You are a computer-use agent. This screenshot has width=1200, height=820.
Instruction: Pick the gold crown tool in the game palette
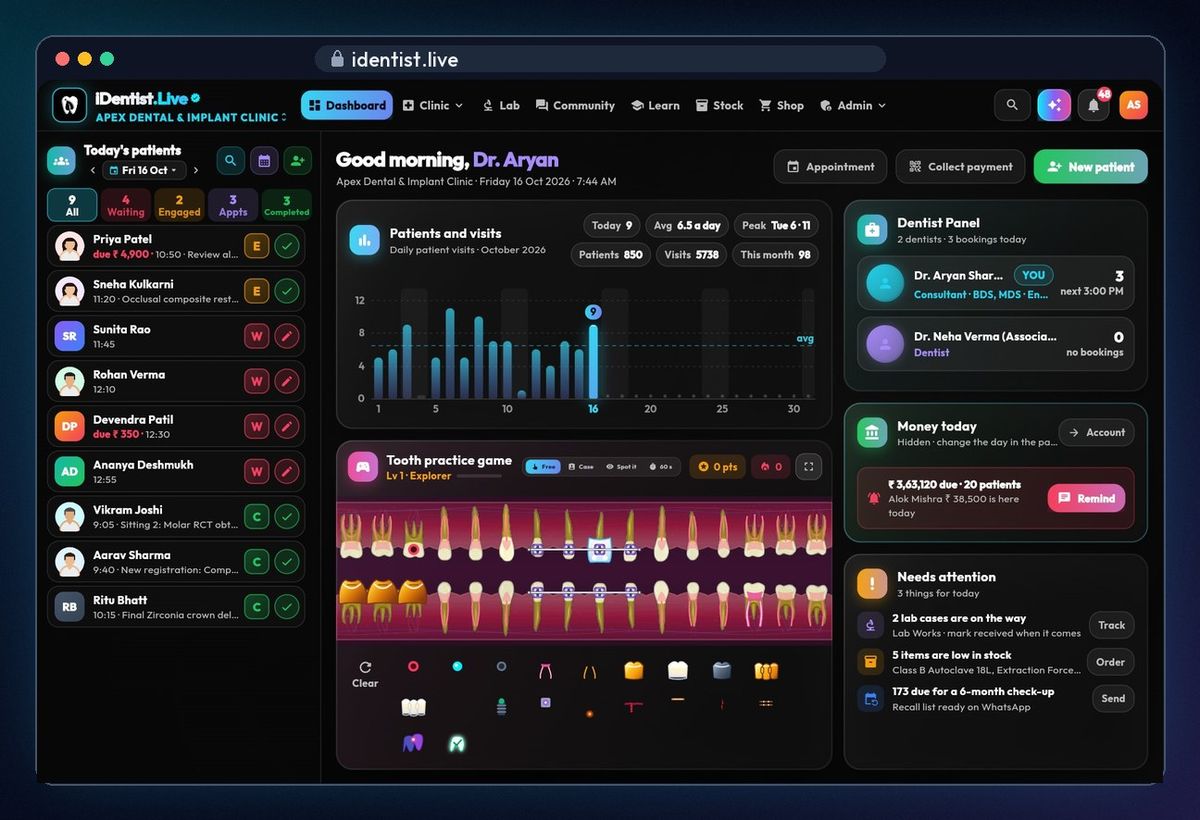click(x=633, y=670)
